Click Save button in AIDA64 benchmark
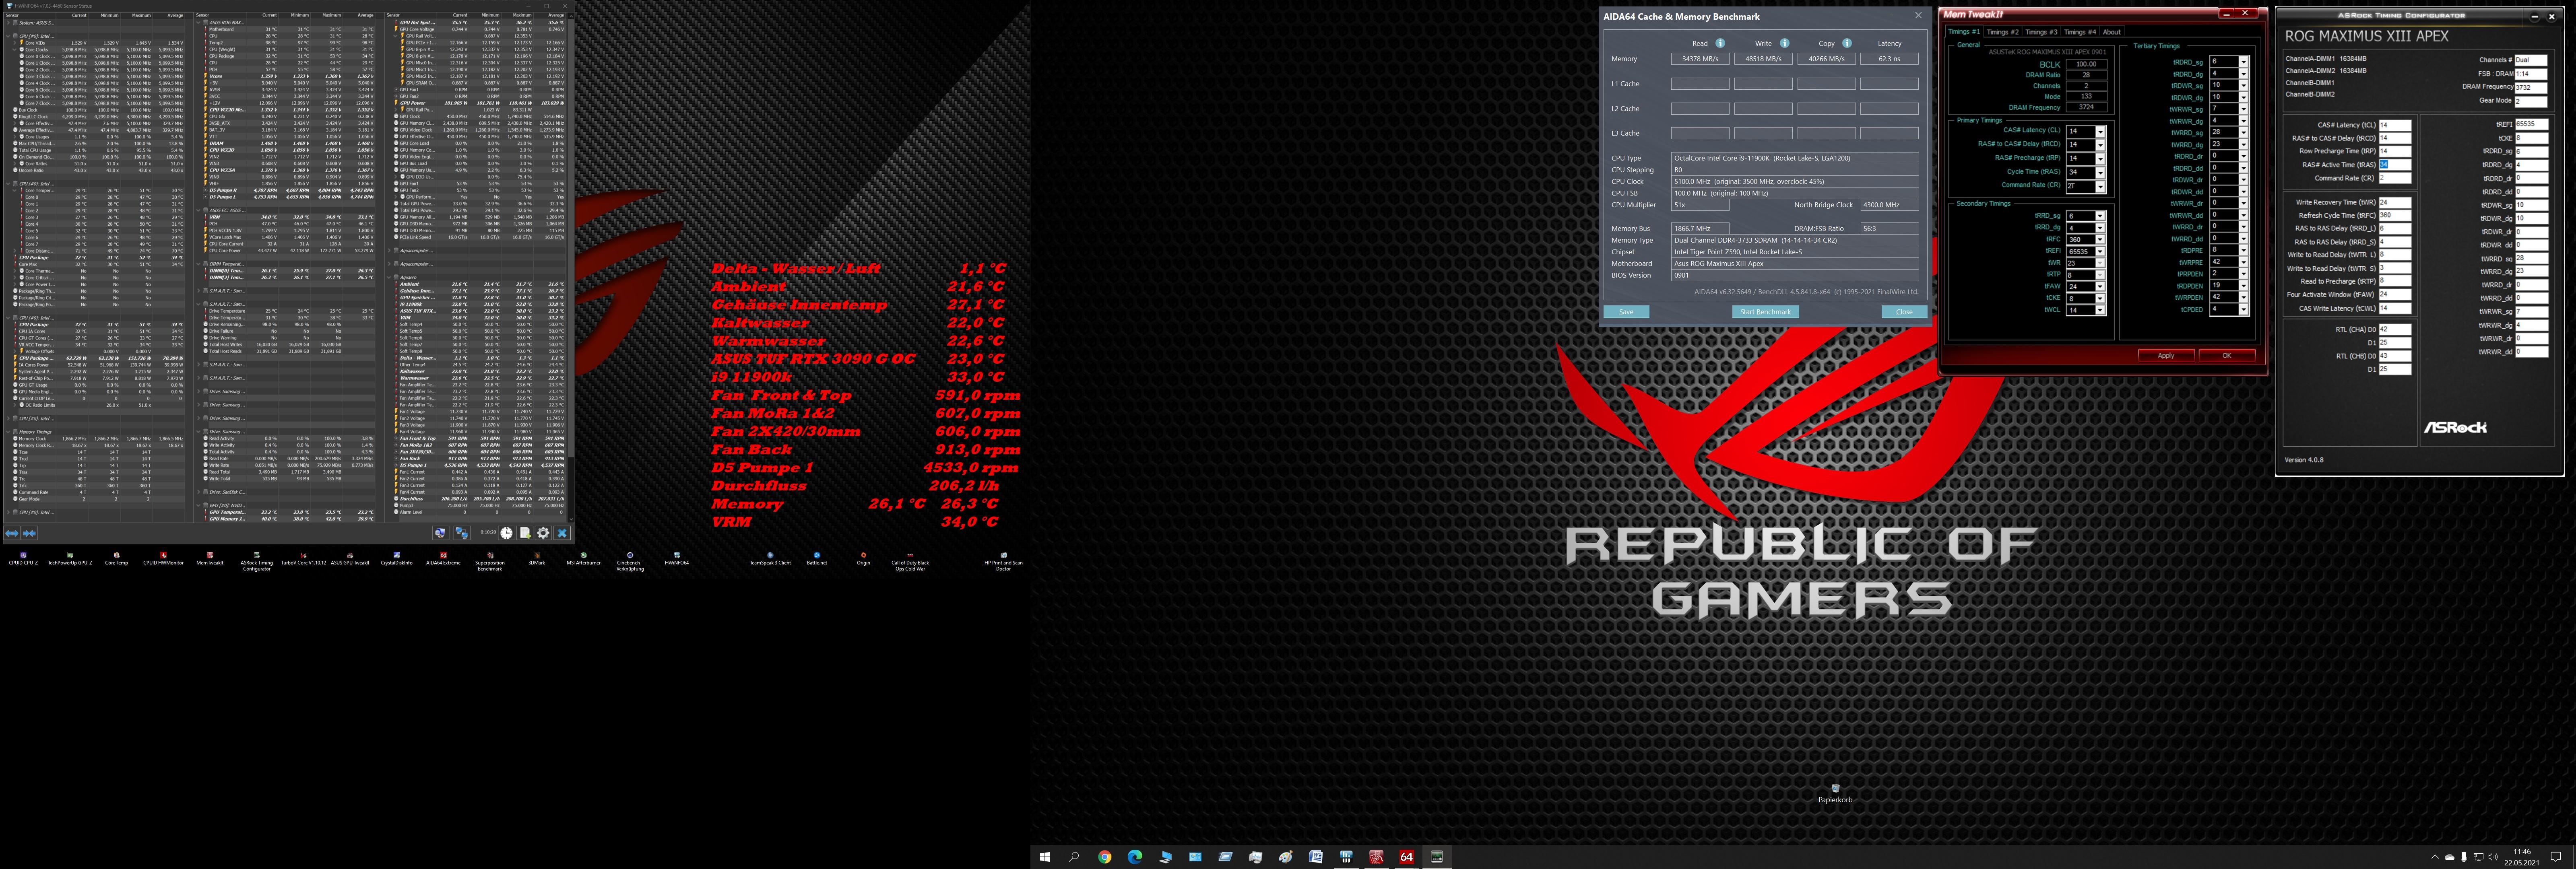The width and height of the screenshot is (2576, 869). pos(1626,312)
